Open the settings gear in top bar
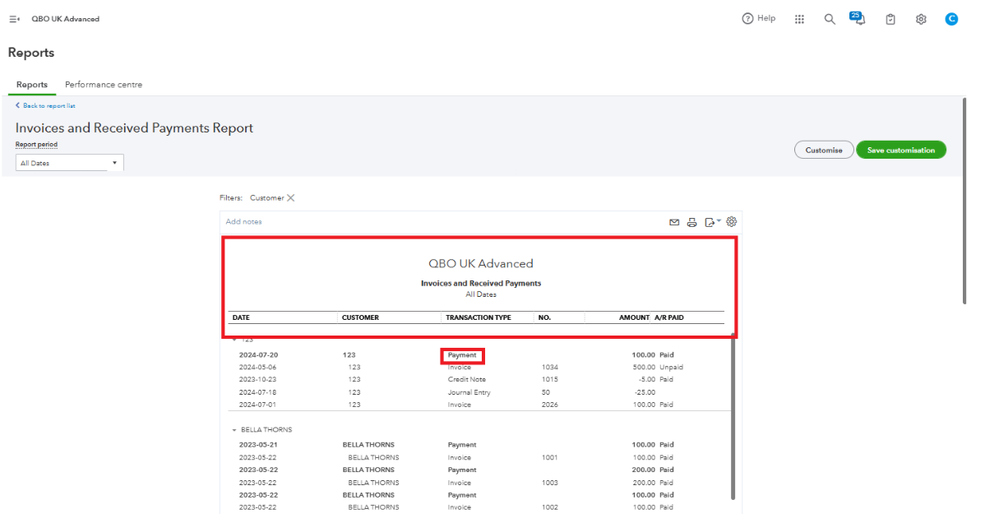 click(x=921, y=19)
